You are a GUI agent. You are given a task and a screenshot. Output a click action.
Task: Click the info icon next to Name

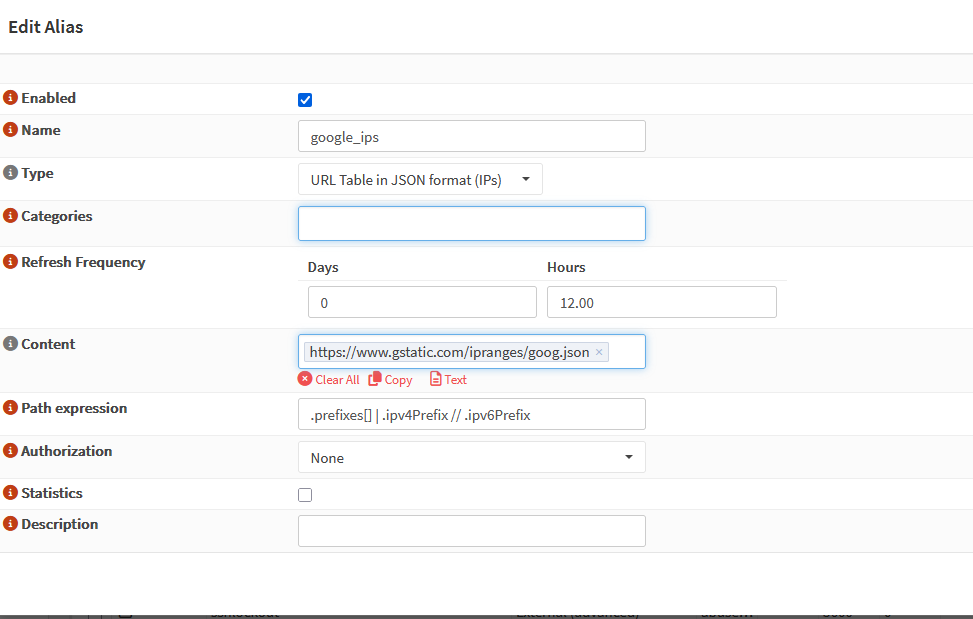pyautogui.click(x=11, y=130)
